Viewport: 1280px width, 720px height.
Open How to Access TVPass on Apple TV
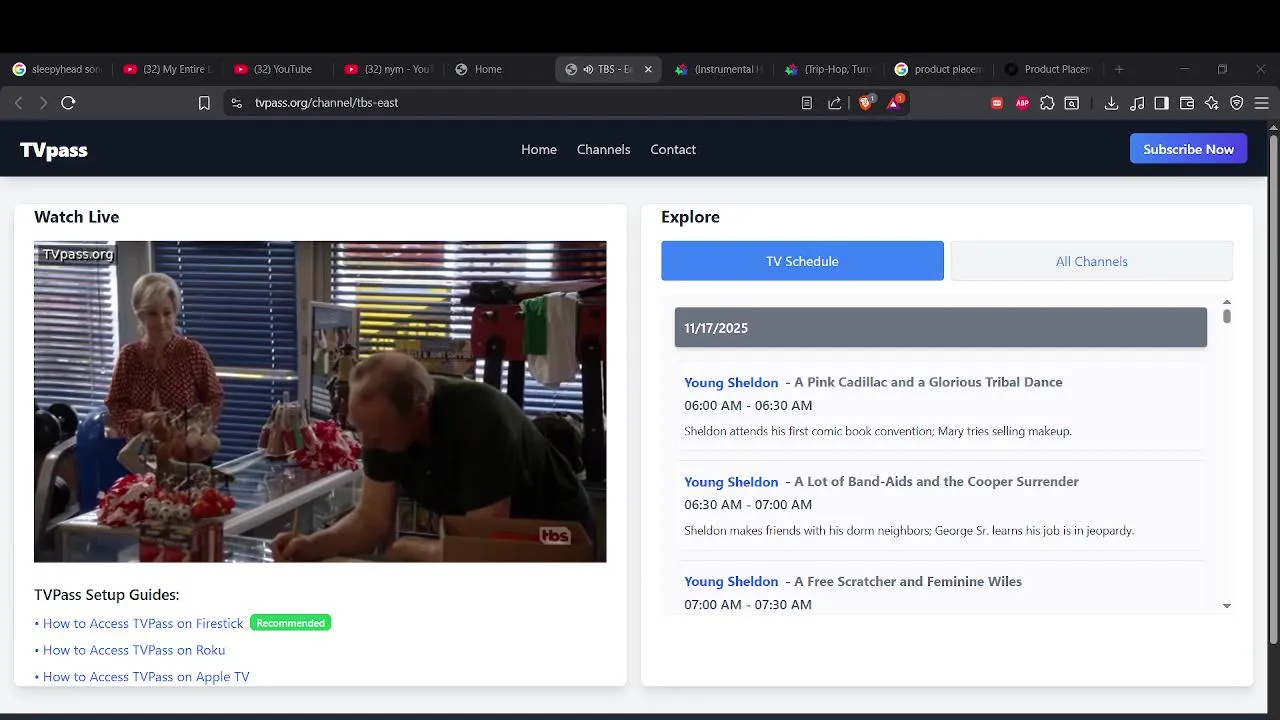pyautogui.click(x=146, y=677)
